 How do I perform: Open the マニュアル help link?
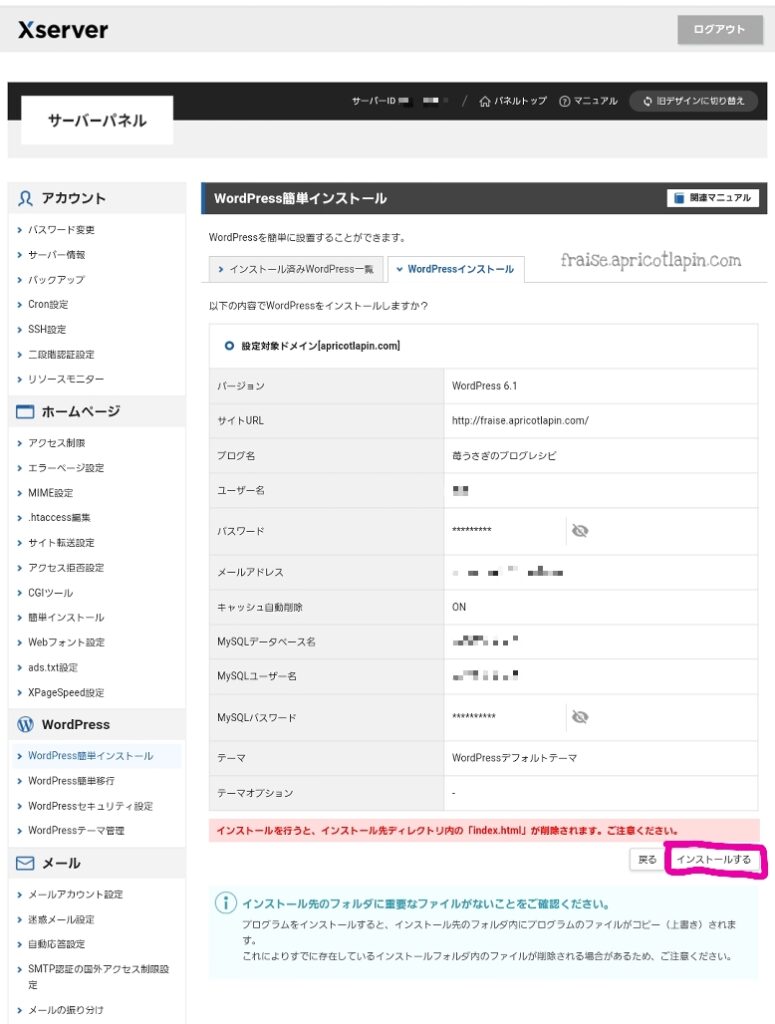(x=588, y=101)
